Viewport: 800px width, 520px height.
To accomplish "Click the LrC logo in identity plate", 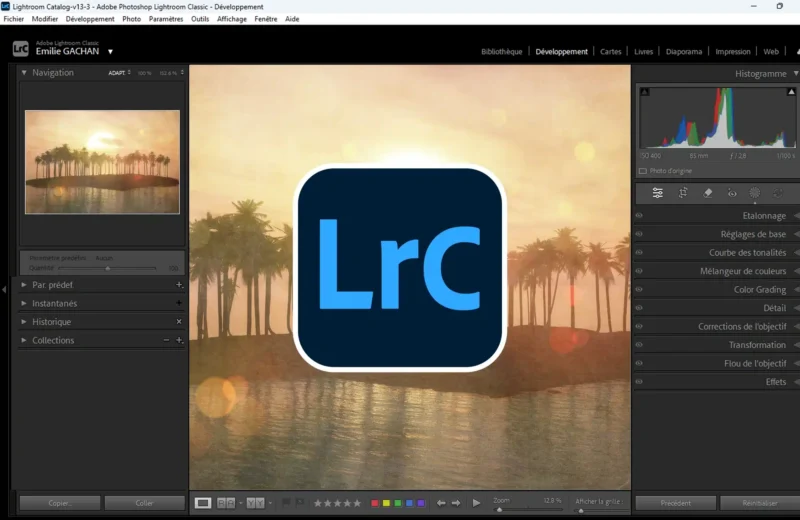I will [x=20, y=48].
